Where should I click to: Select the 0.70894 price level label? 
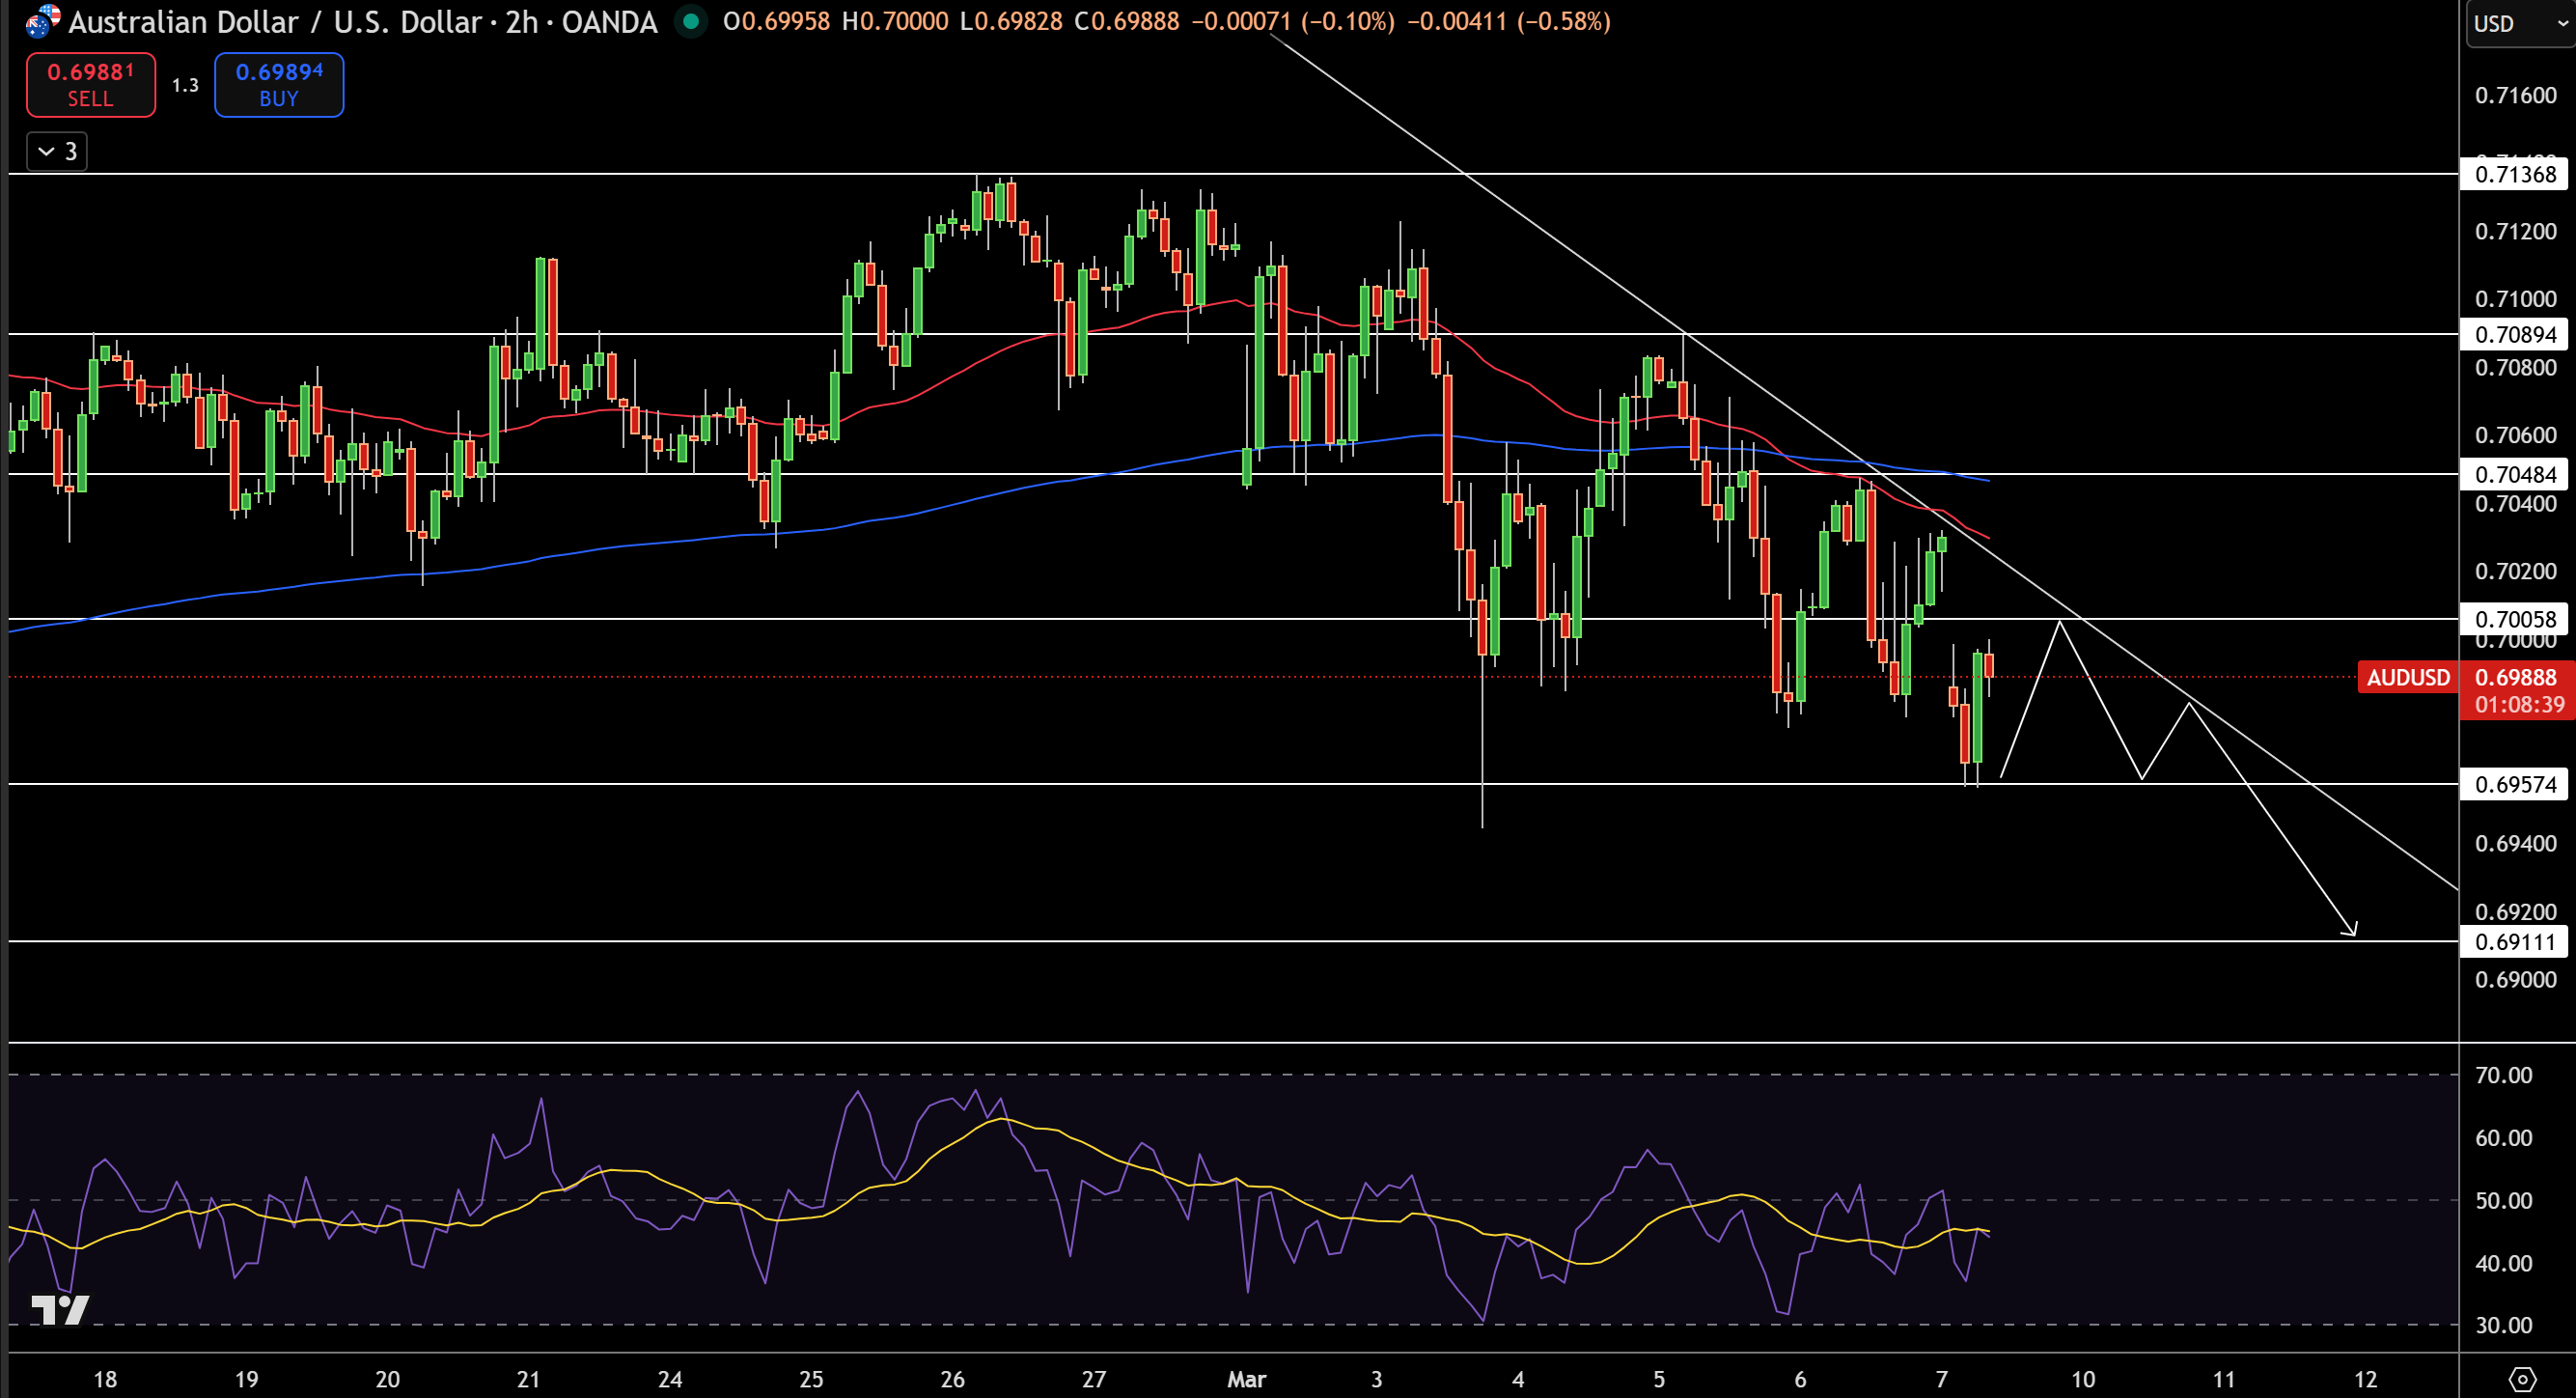click(2515, 334)
